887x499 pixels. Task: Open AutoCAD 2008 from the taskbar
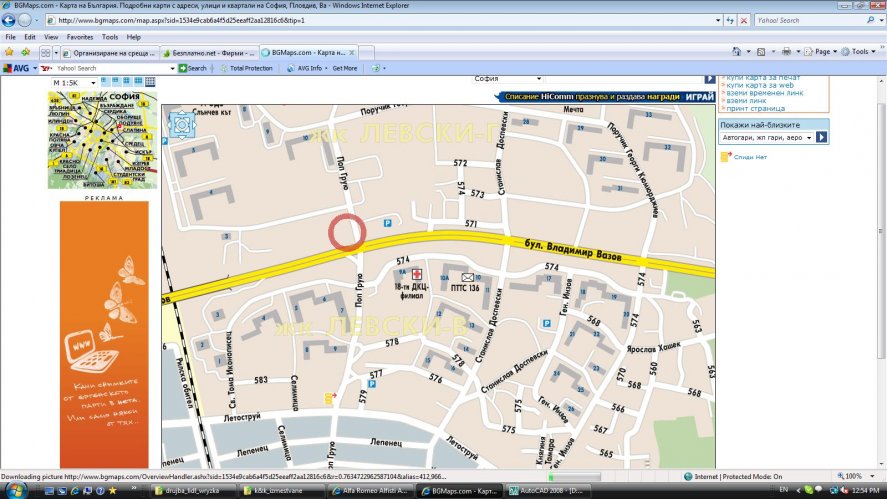coord(544,491)
